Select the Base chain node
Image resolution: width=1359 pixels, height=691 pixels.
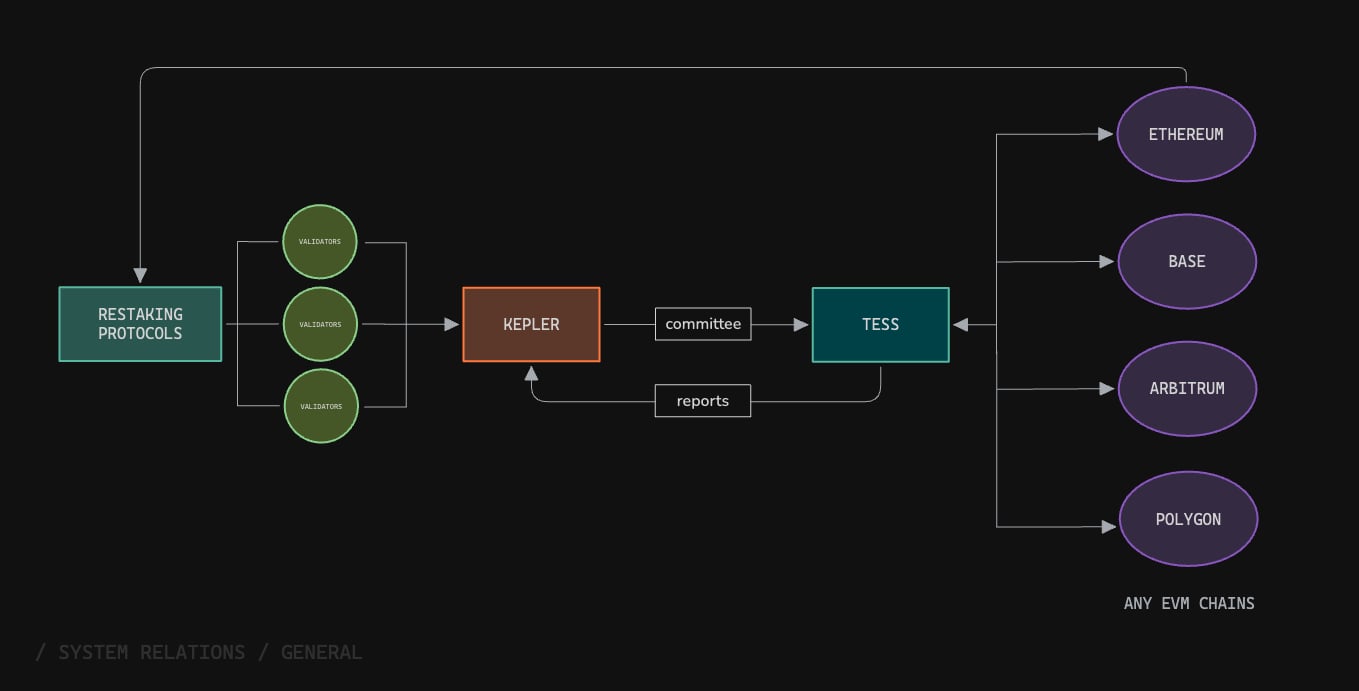coord(1187,261)
